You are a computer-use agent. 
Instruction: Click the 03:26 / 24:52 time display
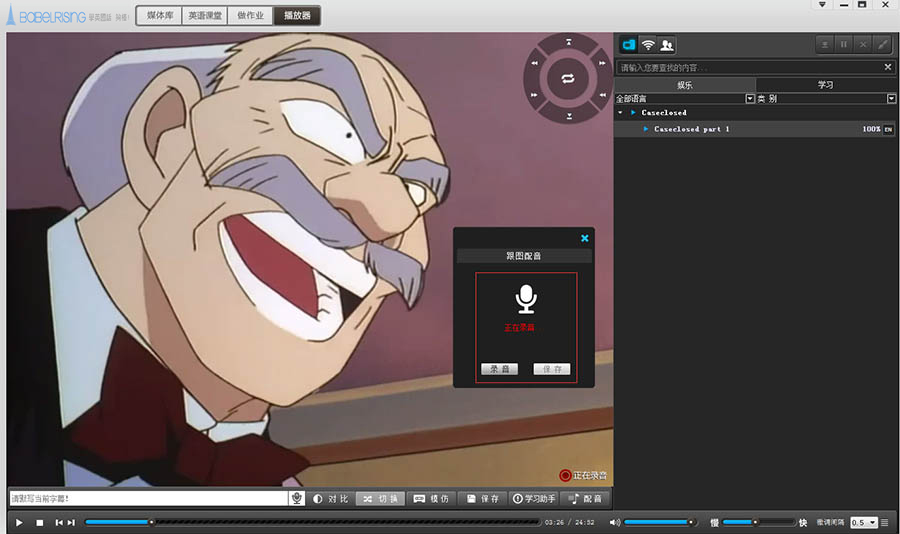(569, 523)
